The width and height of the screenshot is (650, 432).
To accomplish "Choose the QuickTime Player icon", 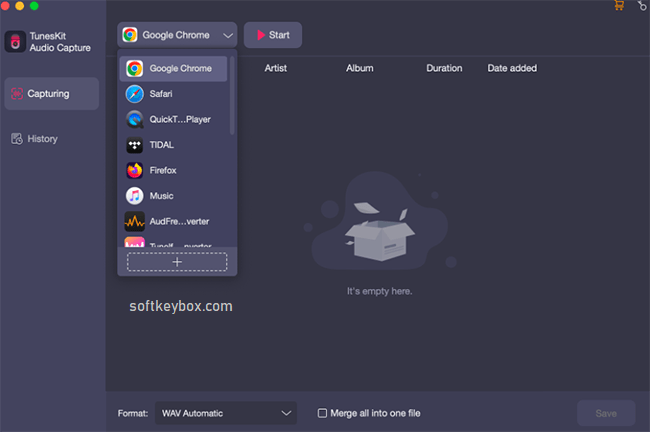I will coord(134,120).
